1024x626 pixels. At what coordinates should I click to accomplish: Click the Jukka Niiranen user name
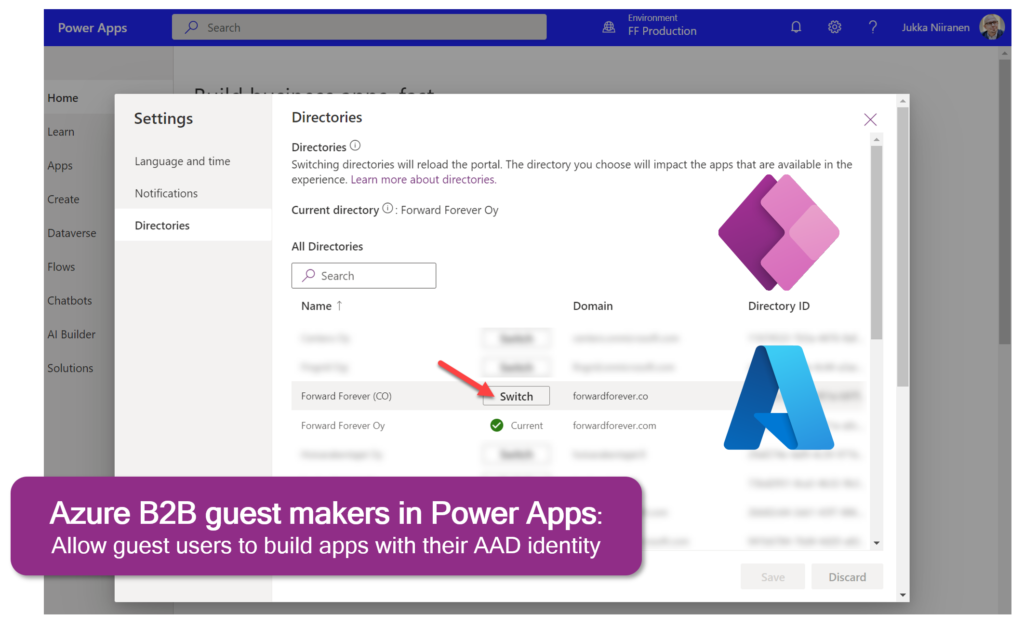pos(935,27)
